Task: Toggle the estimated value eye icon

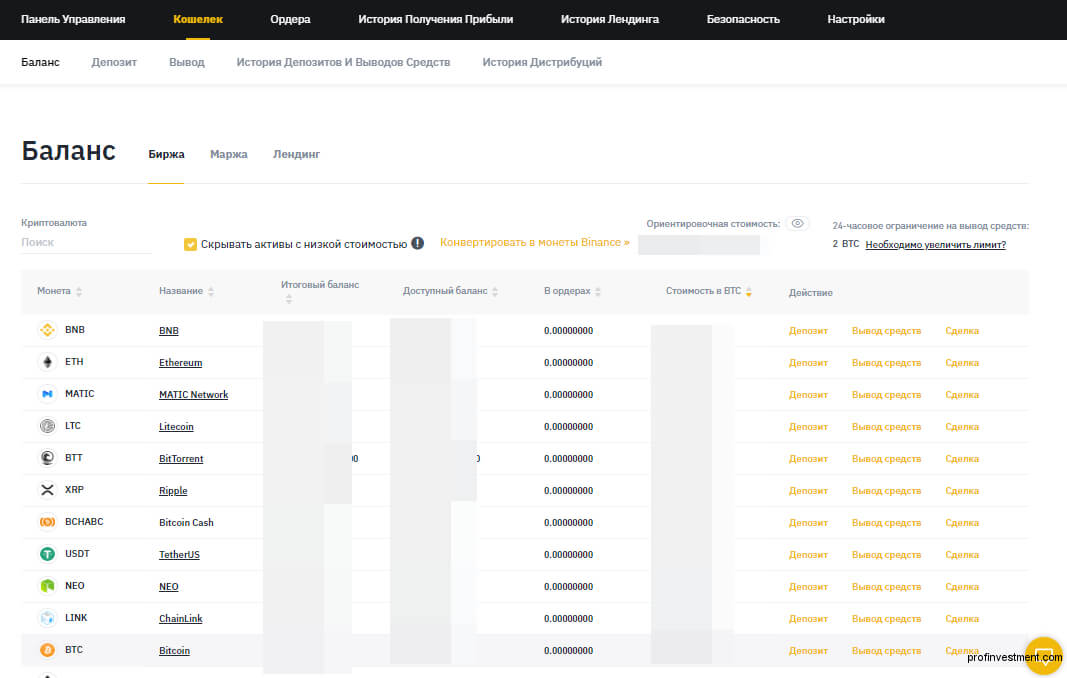Action: click(798, 223)
